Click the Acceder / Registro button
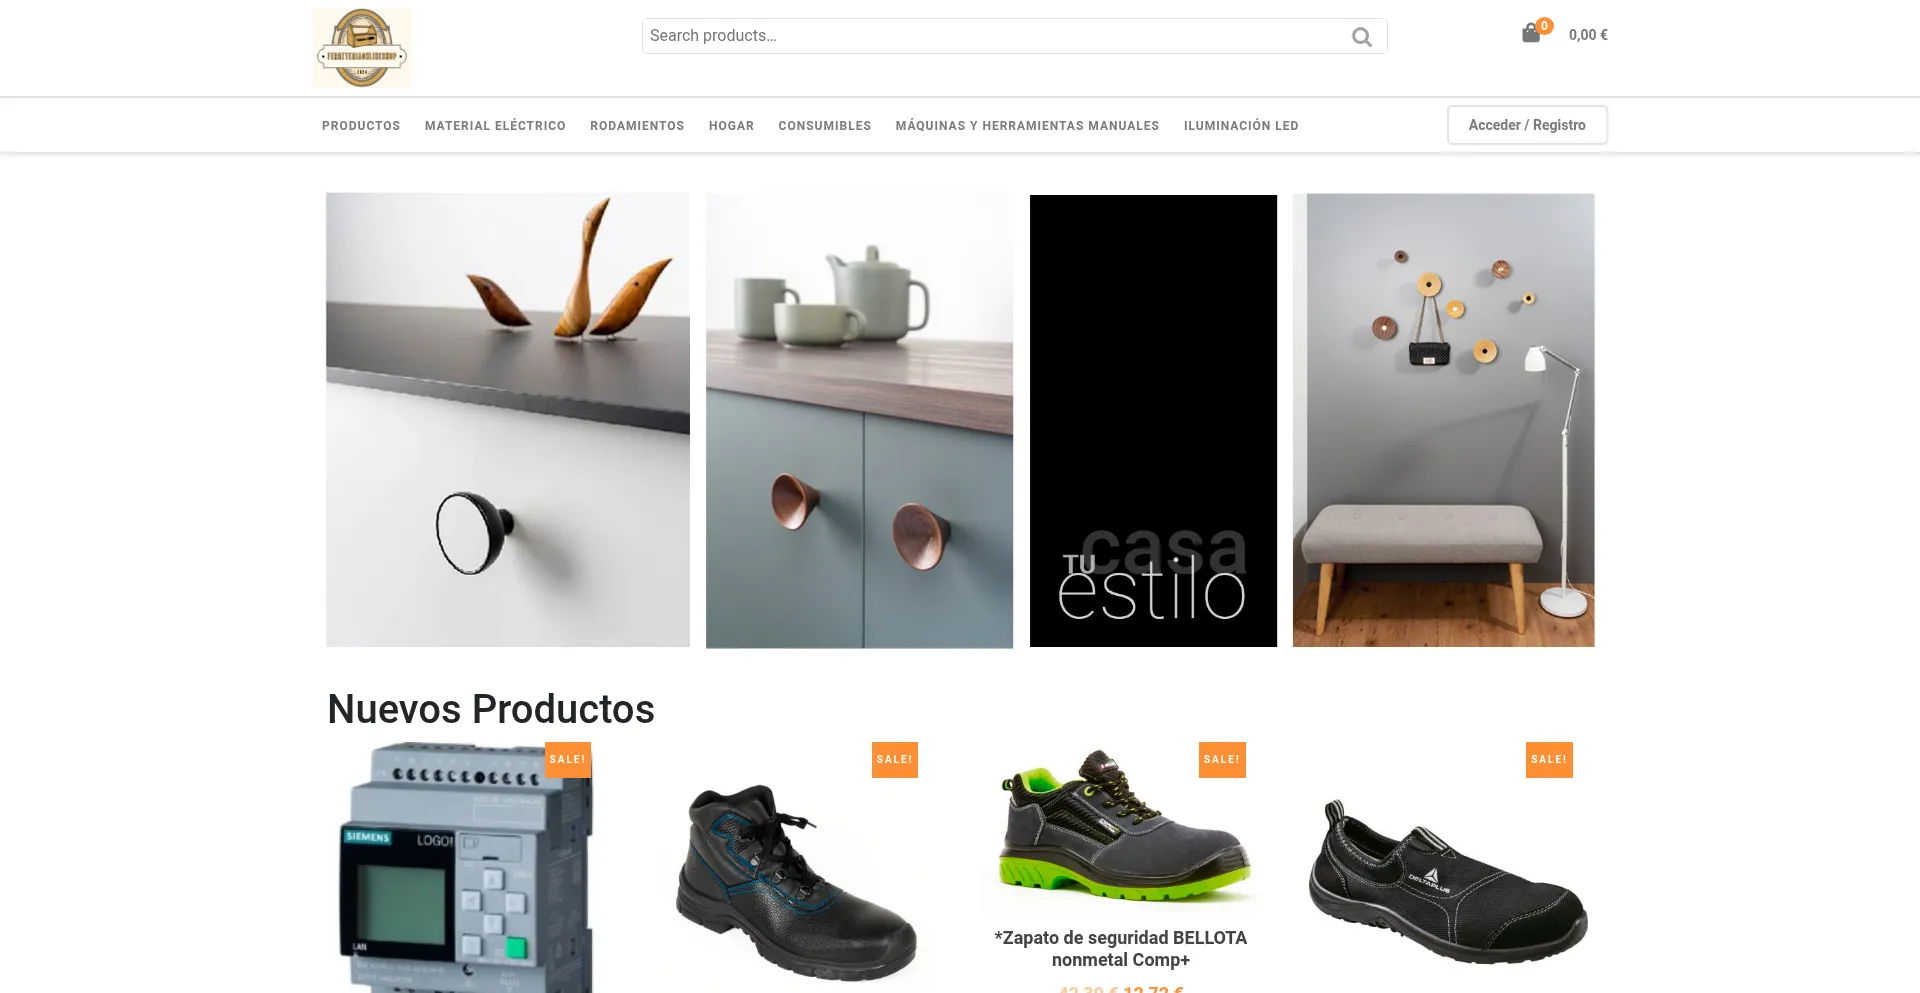Screen dimensions: 1920x993 pyautogui.click(x=1527, y=125)
